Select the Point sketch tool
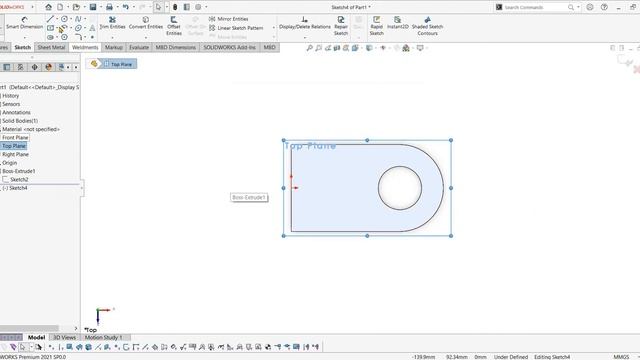 click(92, 37)
